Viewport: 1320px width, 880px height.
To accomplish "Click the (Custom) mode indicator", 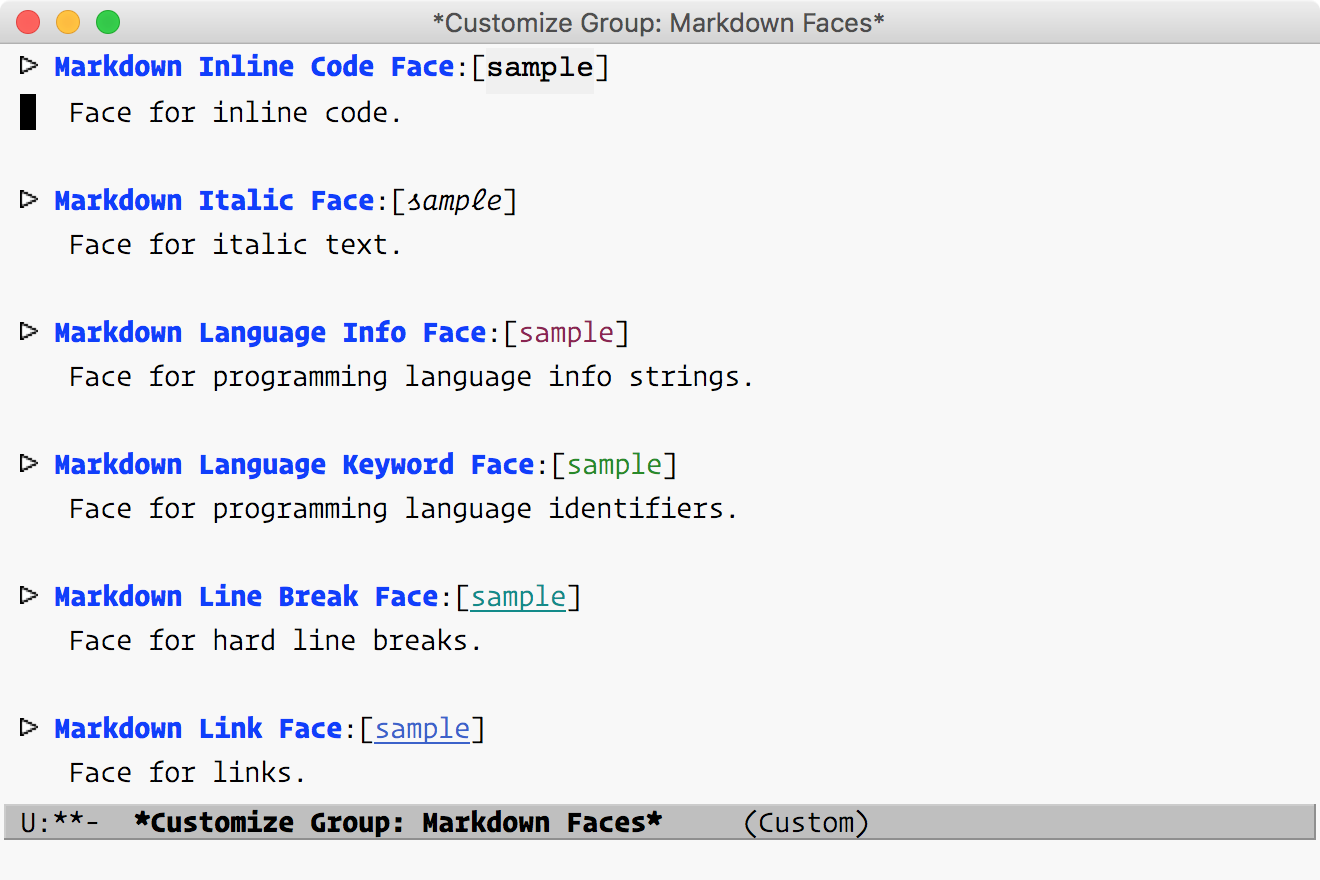I will 806,823.
